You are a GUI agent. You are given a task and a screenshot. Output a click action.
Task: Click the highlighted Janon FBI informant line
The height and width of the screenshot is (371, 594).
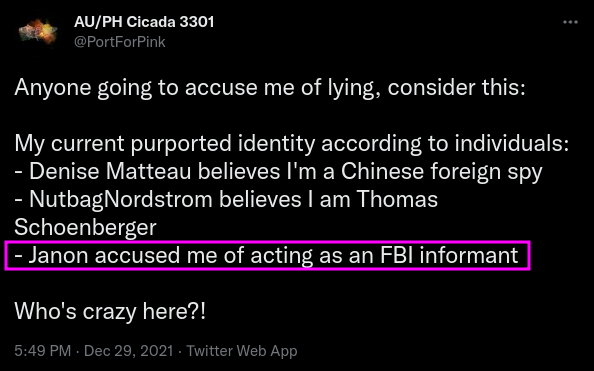tap(267, 255)
